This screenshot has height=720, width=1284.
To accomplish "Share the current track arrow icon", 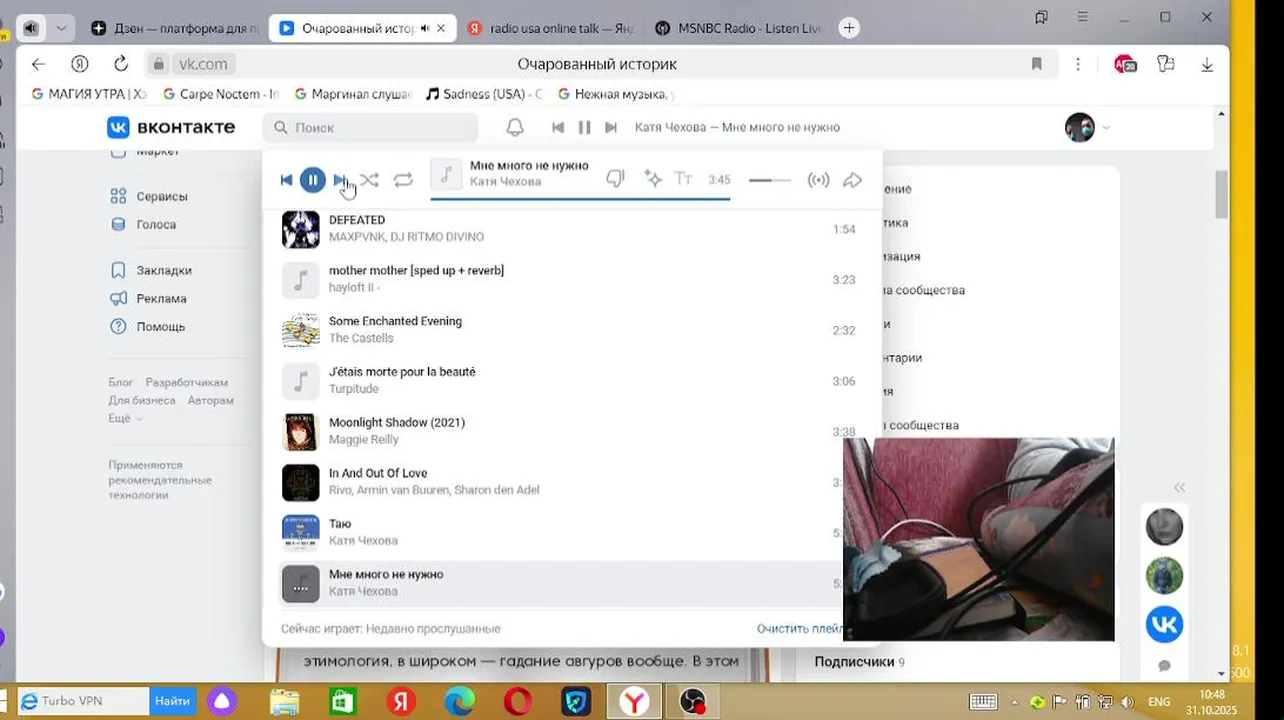I will coord(853,180).
